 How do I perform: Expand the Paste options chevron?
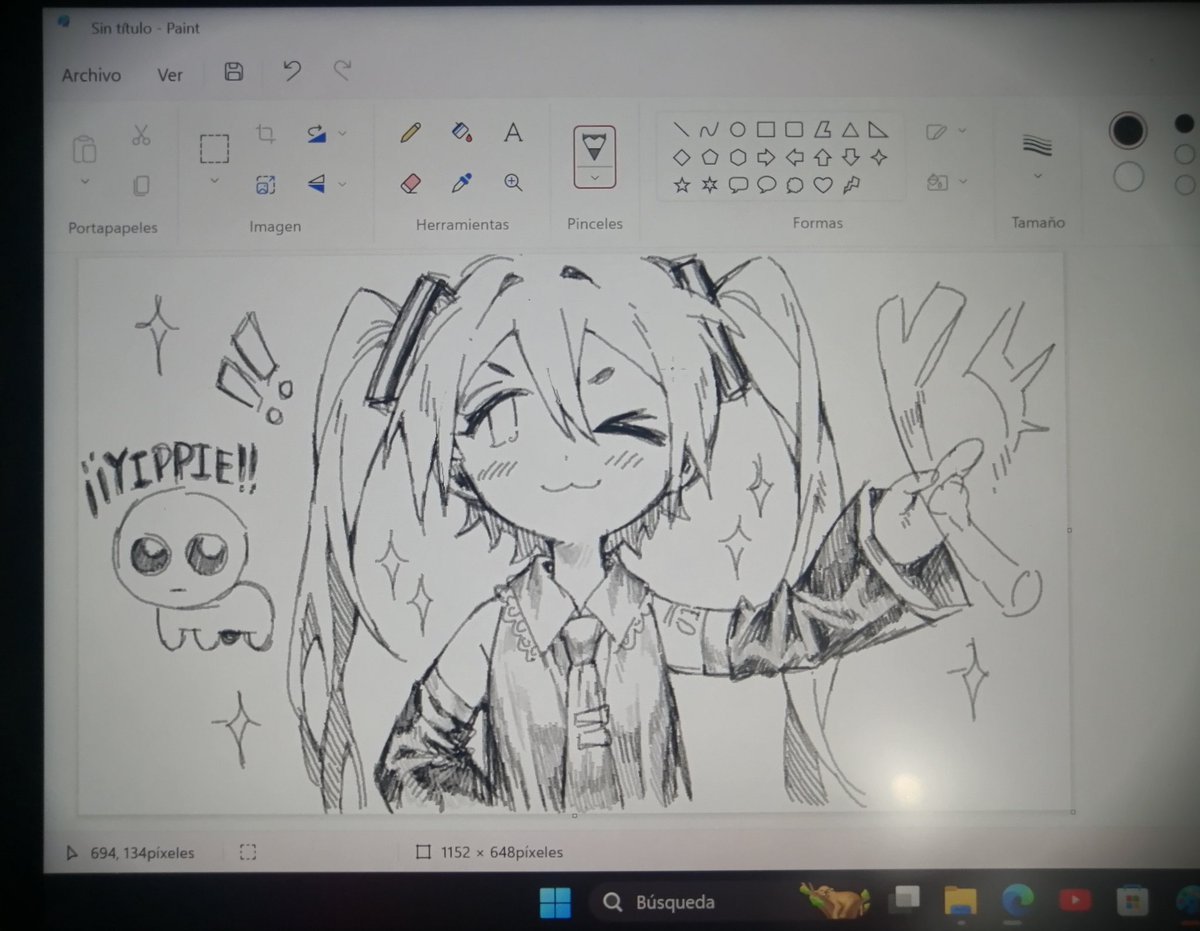coord(84,181)
